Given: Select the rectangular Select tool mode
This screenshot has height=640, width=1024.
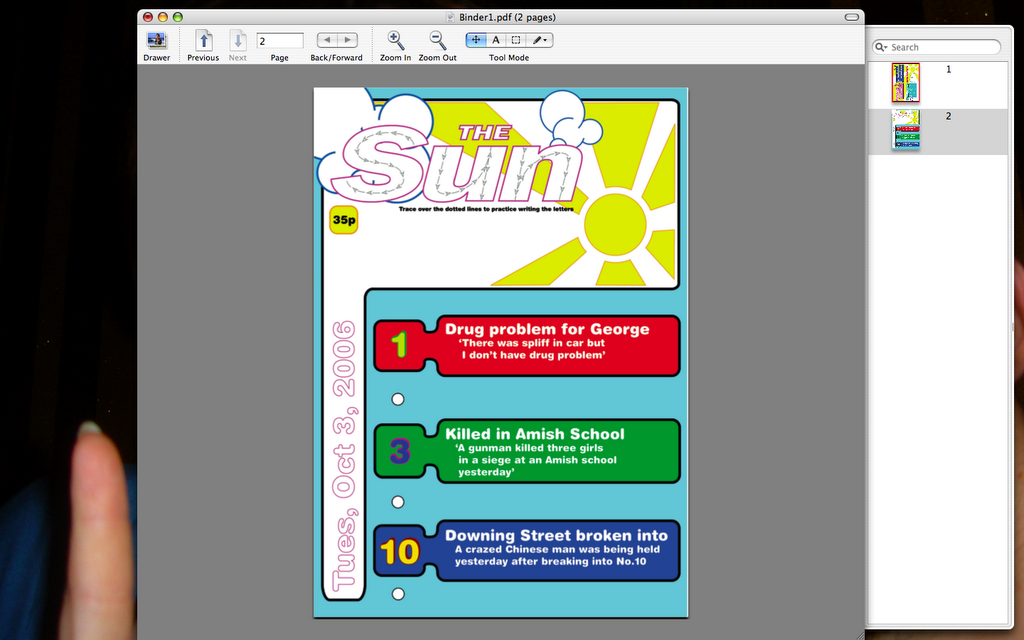Looking at the screenshot, I should pos(516,40).
